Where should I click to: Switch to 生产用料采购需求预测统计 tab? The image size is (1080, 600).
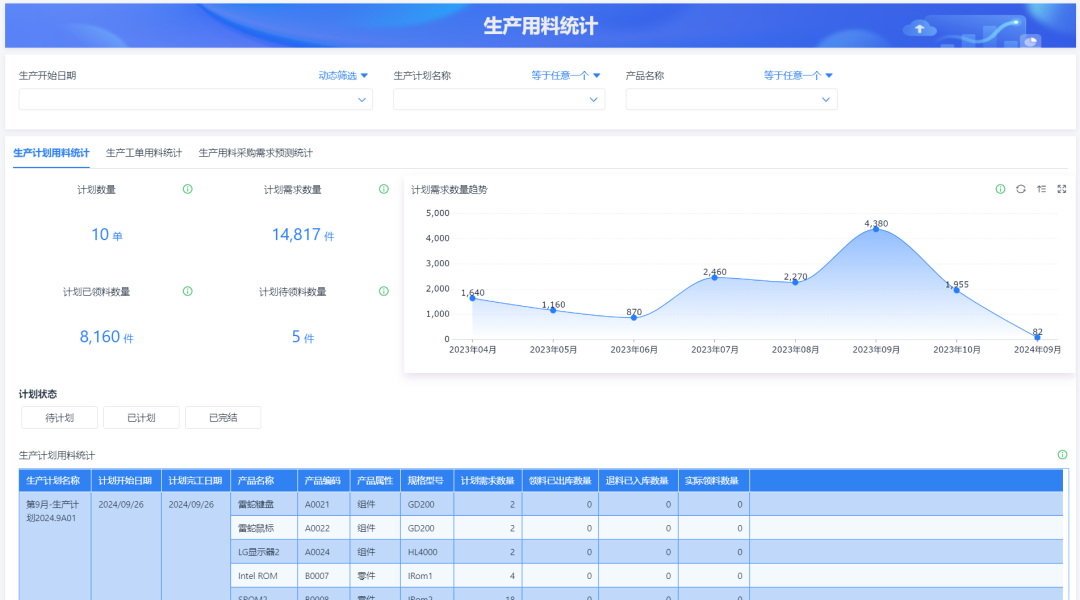(x=255, y=153)
